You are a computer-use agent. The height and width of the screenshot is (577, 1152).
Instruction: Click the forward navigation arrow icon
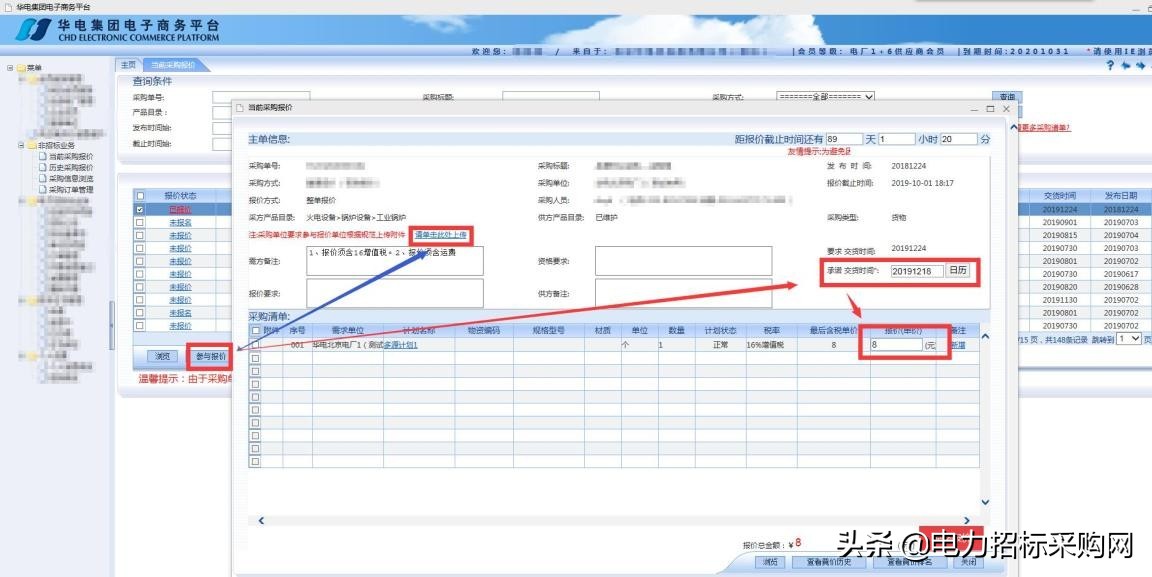[x=1141, y=65]
